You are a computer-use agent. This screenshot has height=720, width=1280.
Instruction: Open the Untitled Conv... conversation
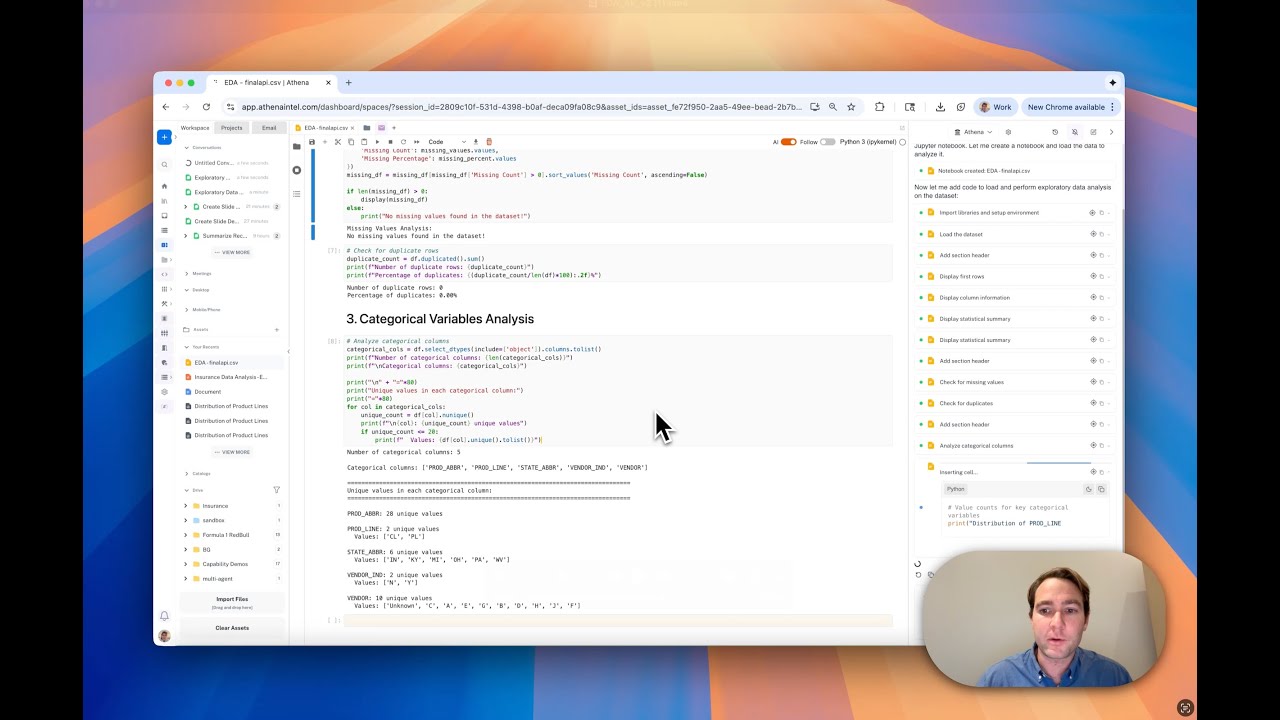coord(213,163)
